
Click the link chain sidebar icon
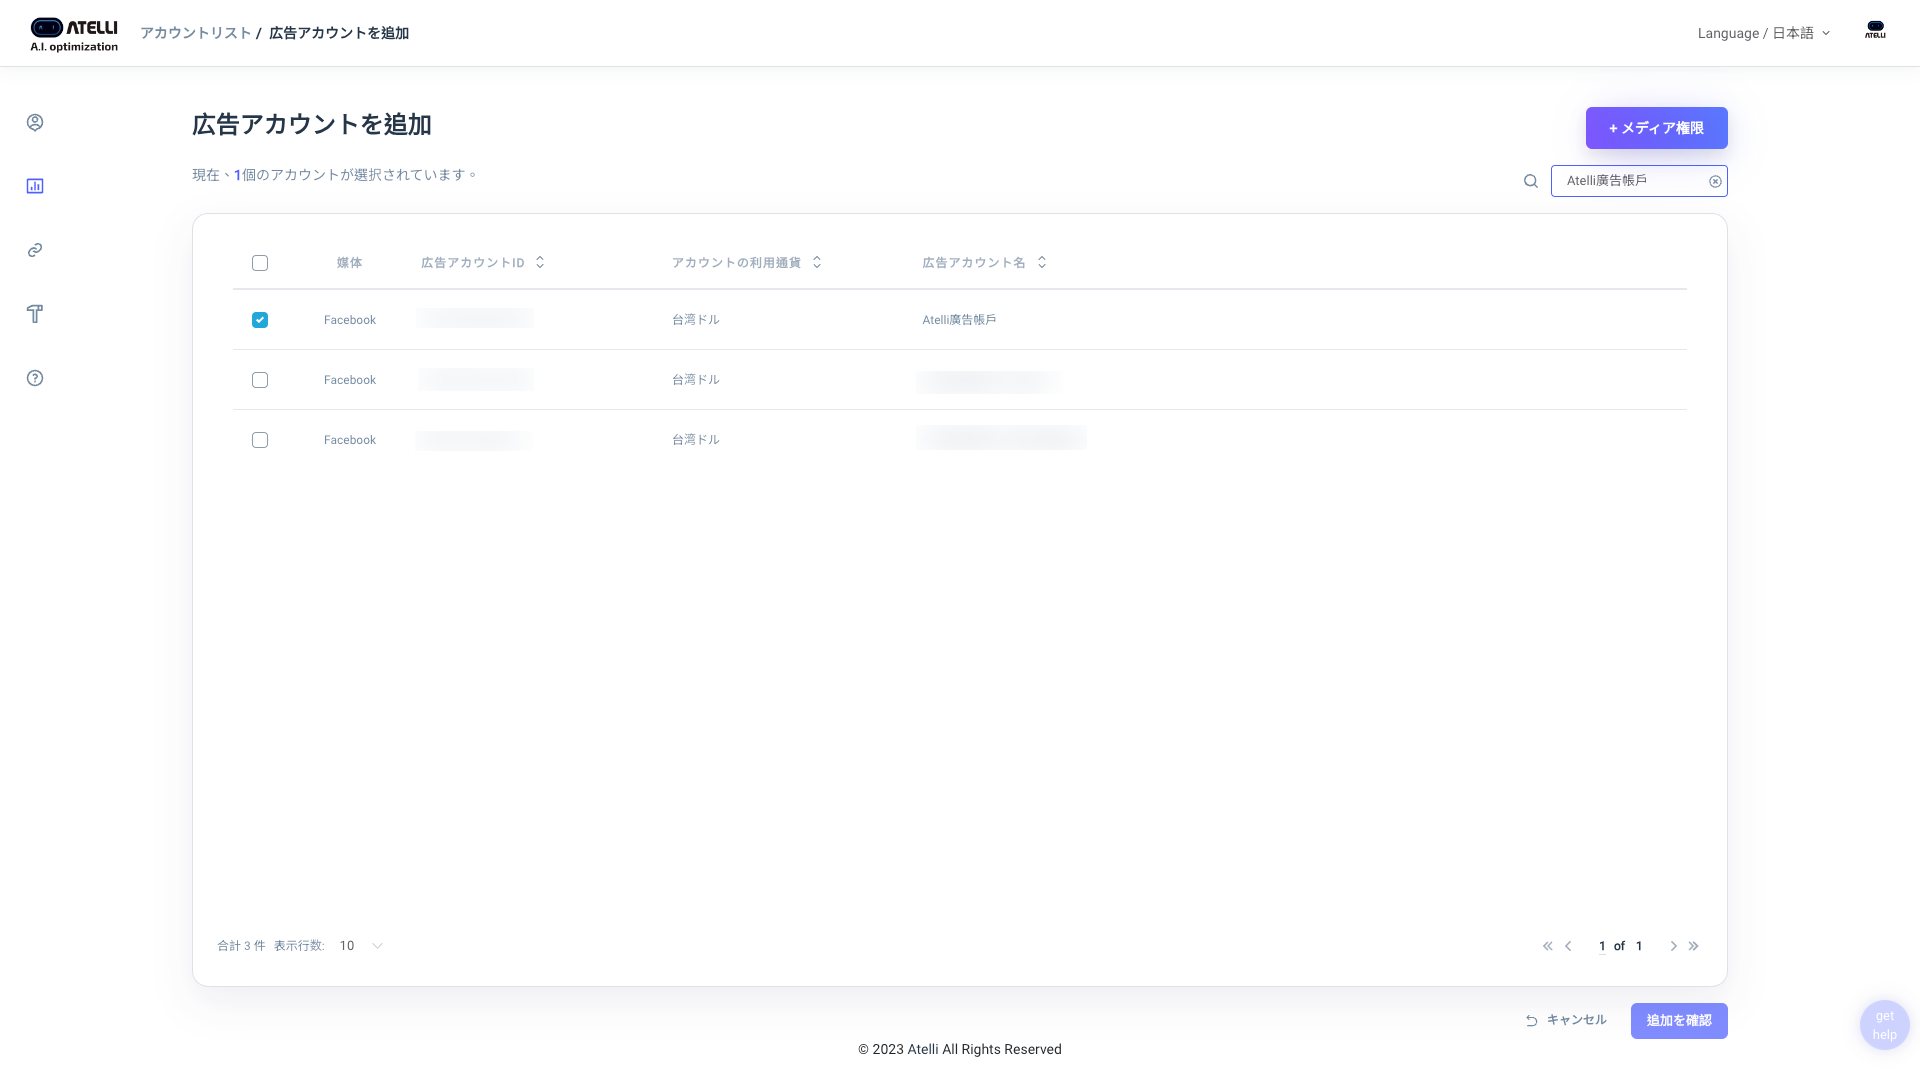35,250
